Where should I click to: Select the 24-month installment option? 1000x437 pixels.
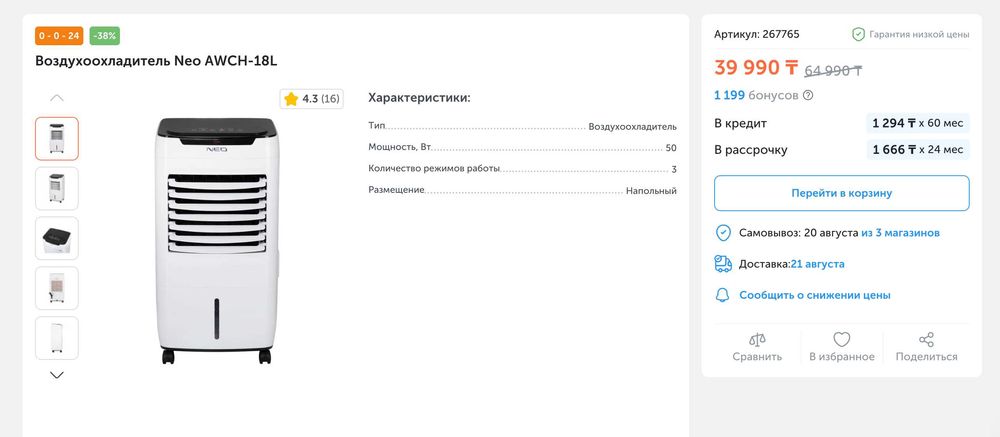[917, 150]
